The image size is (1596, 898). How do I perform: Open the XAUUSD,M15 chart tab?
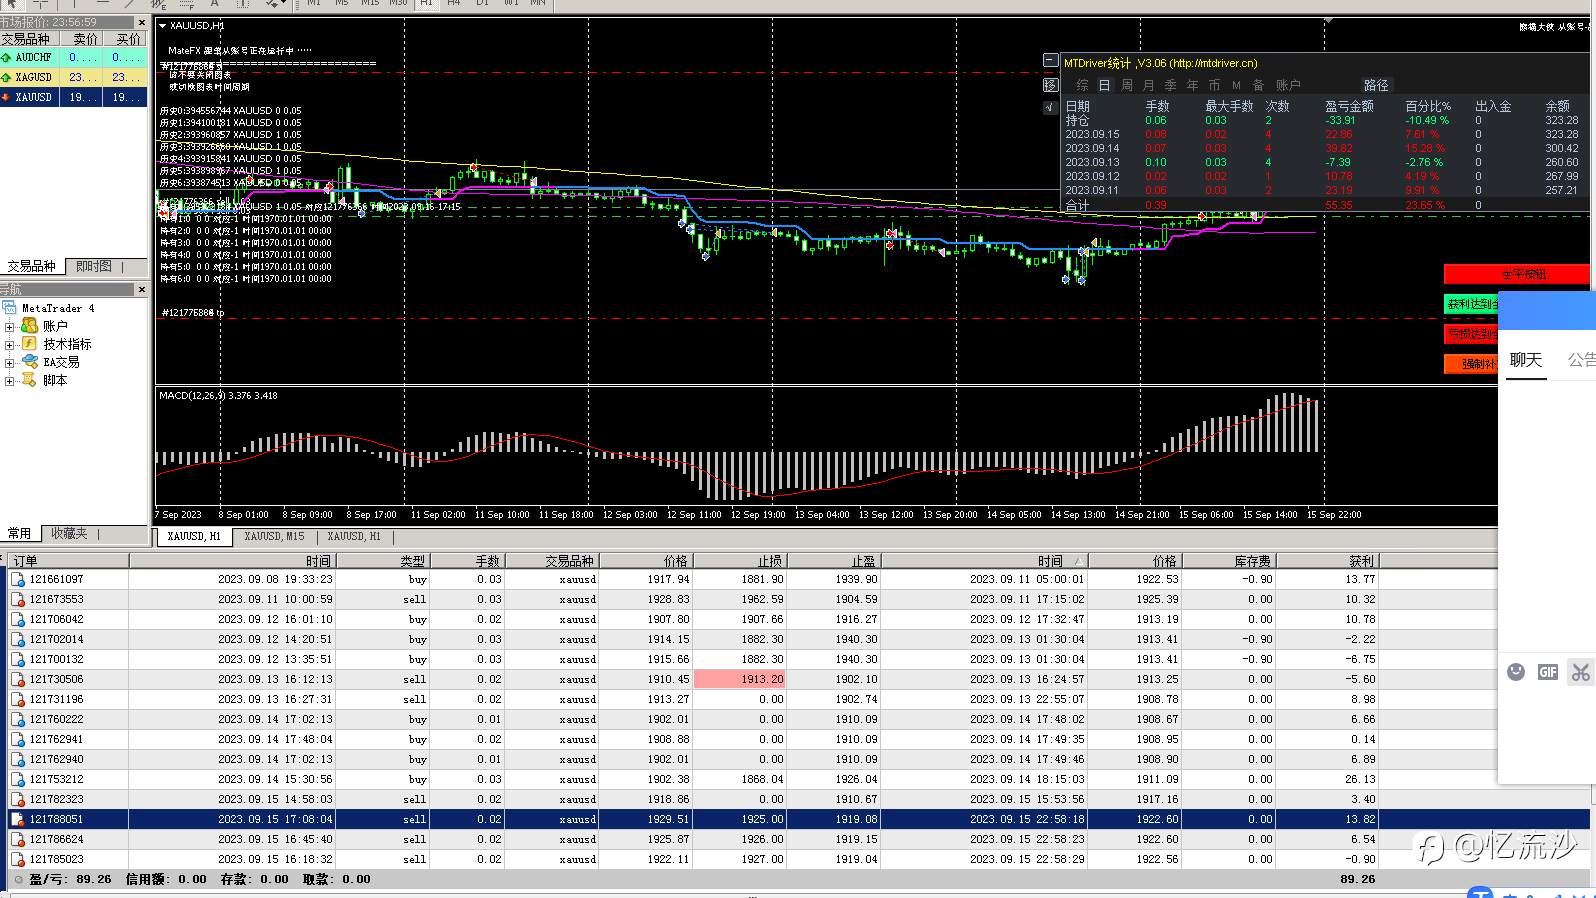(274, 536)
